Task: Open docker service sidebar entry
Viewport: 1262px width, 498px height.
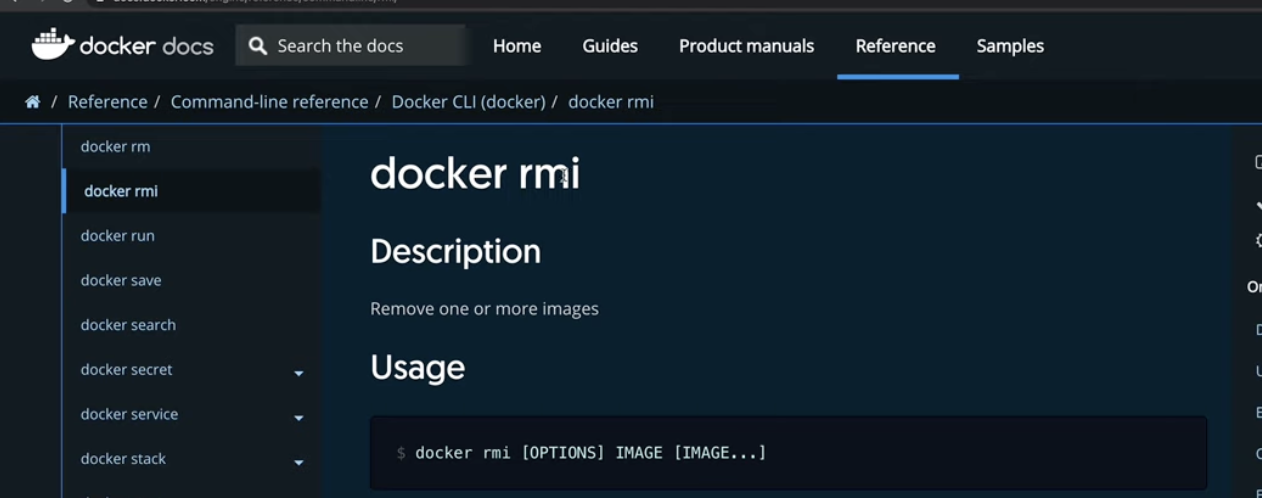Action: [x=129, y=414]
